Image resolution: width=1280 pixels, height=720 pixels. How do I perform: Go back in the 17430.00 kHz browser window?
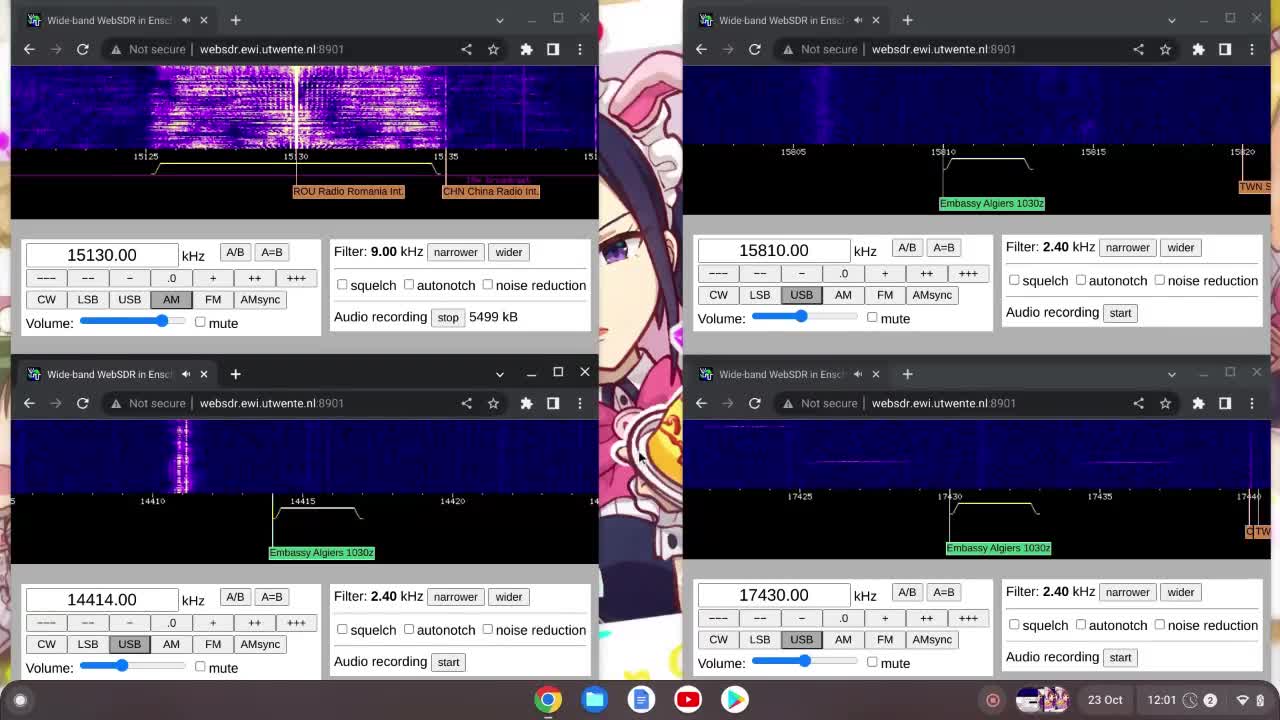pos(701,403)
